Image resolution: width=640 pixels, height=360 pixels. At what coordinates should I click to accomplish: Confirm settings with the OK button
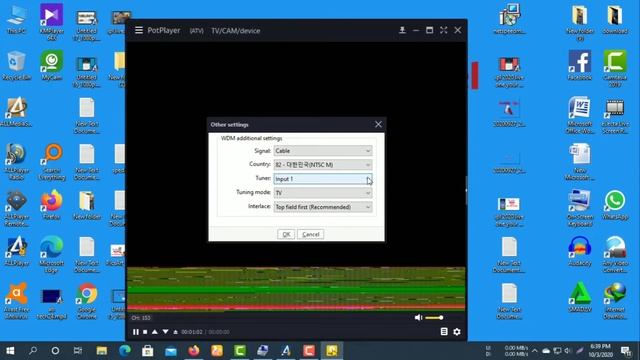(x=286, y=234)
